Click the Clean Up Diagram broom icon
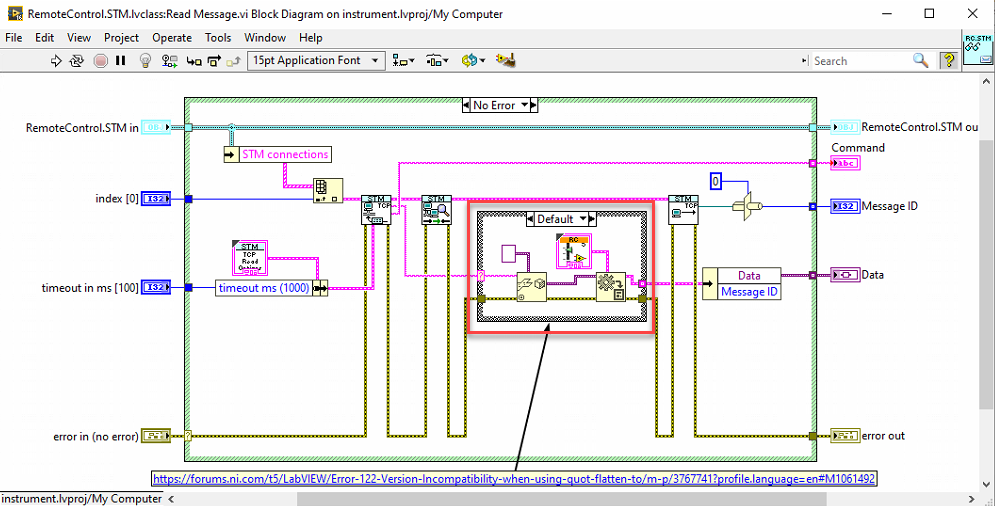The width and height of the screenshot is (995, 506). pos(505,60)
